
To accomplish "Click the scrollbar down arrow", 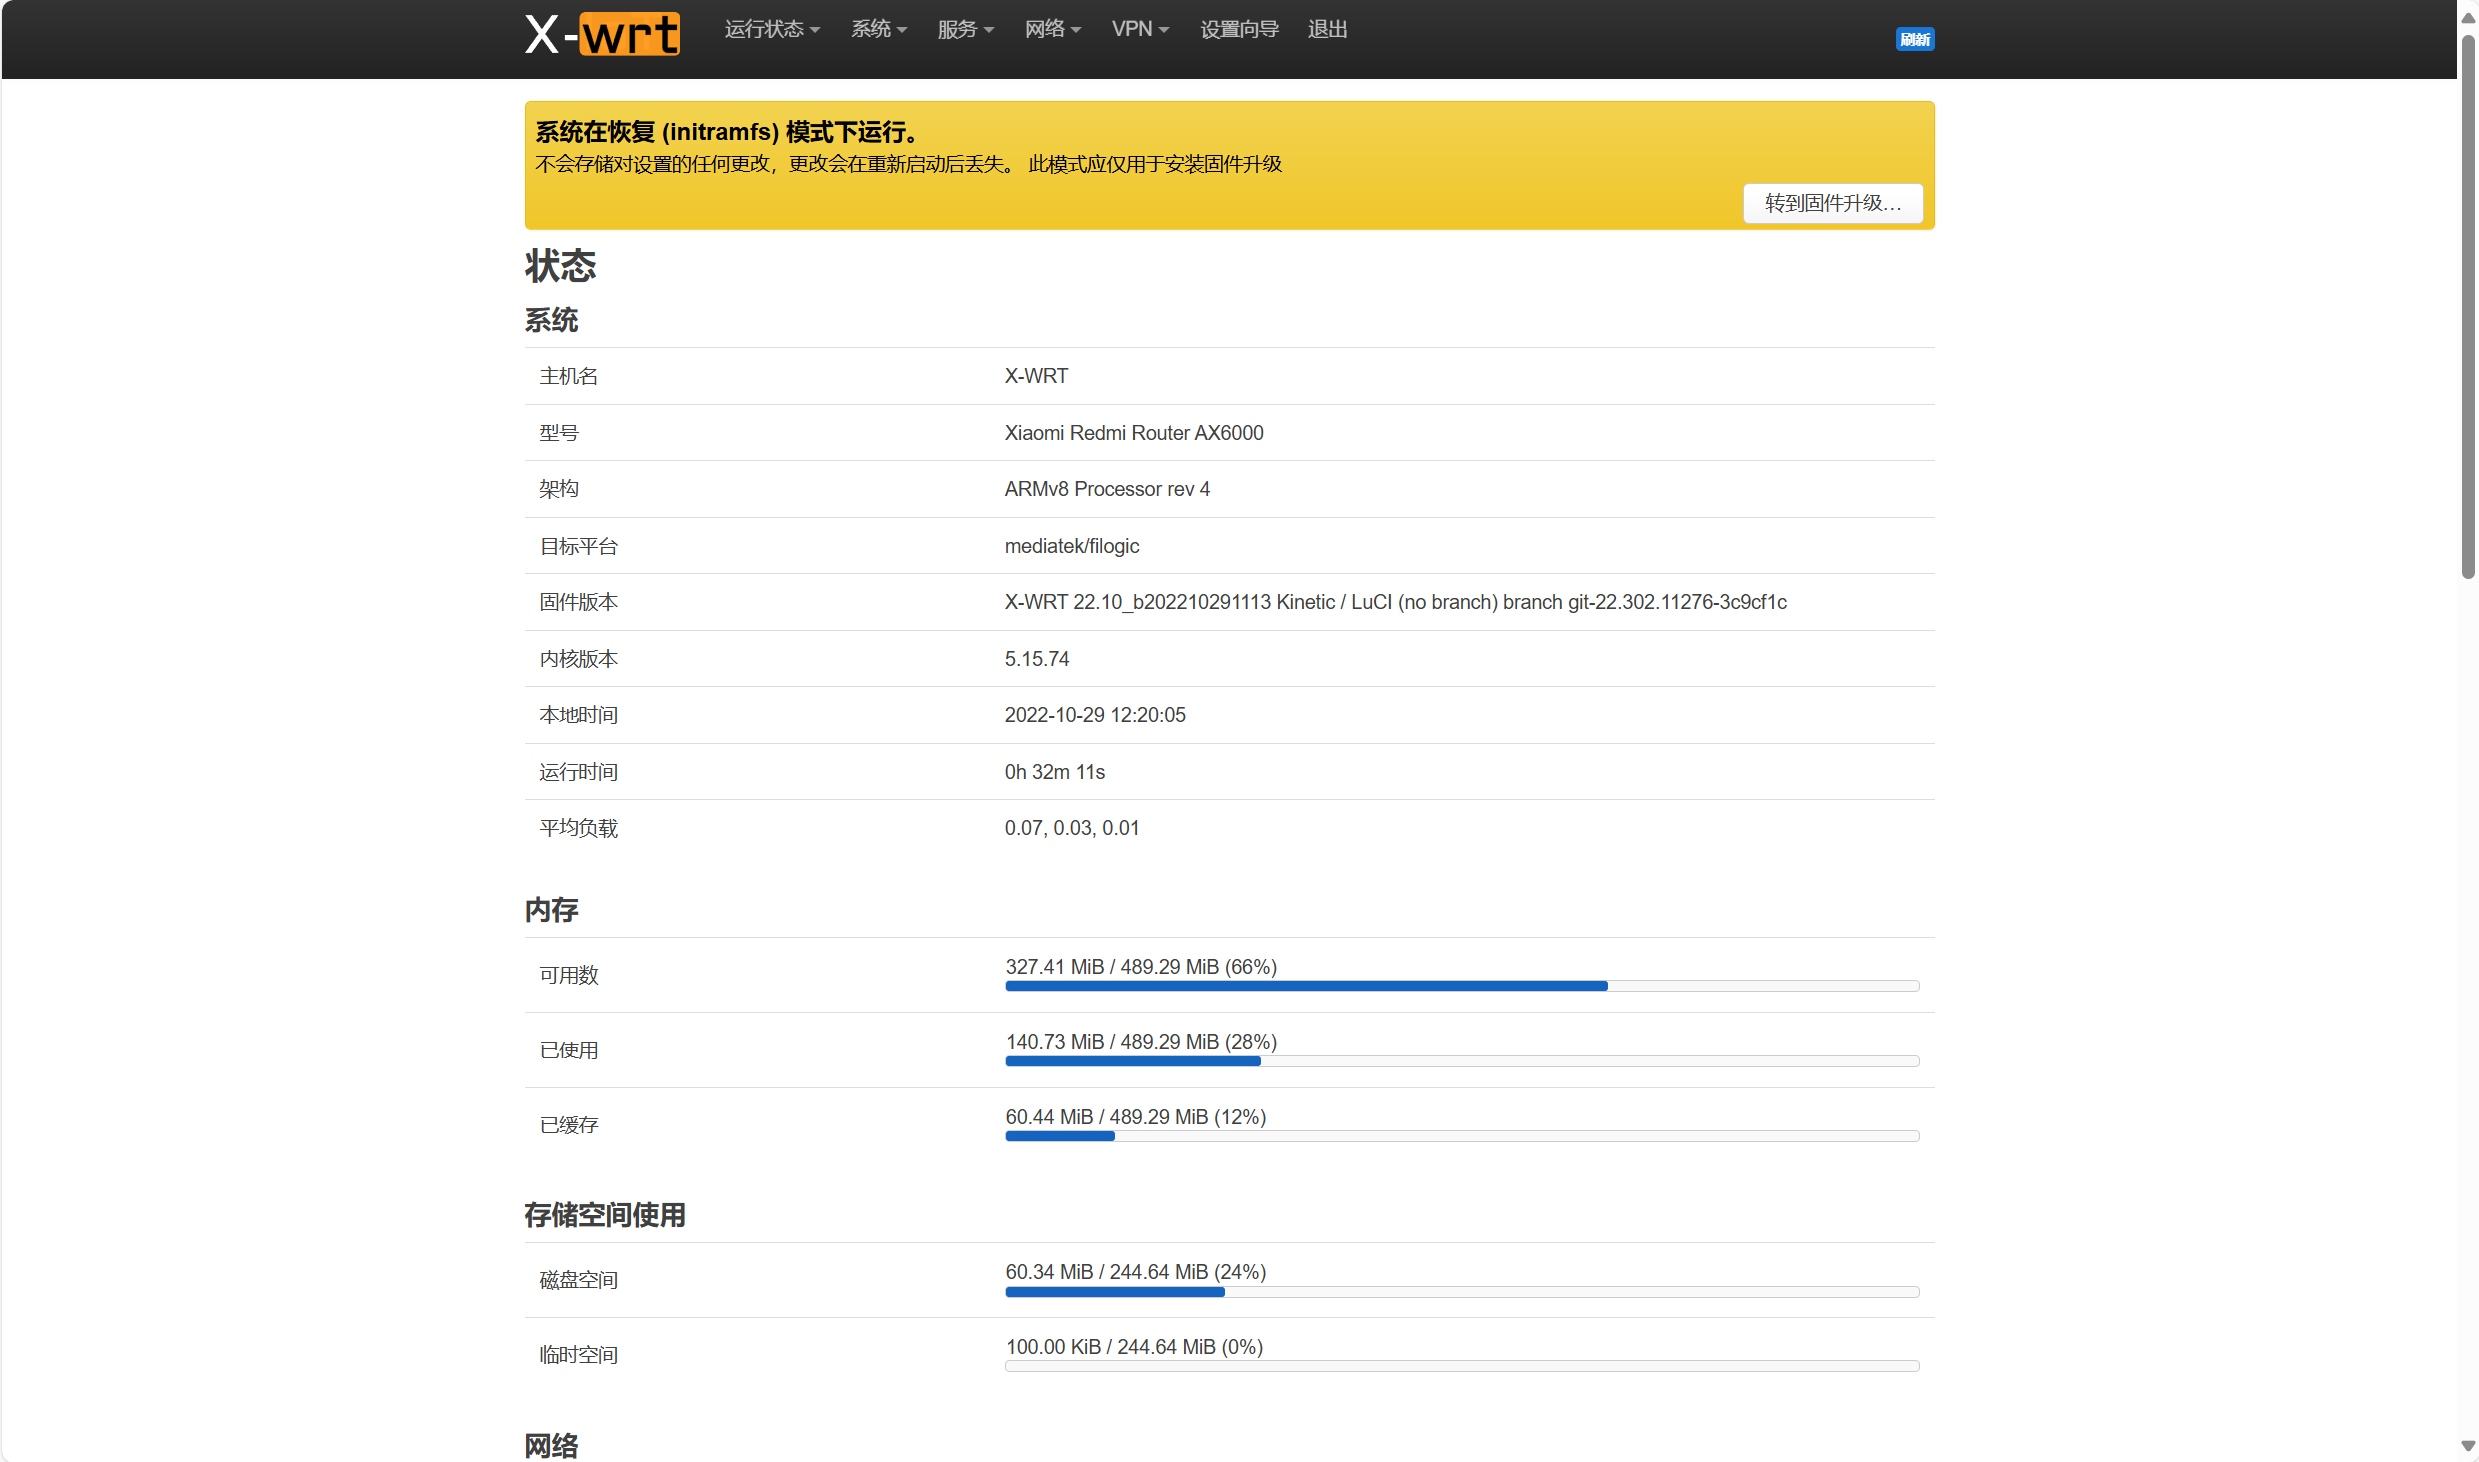I will (2468, 1446).
